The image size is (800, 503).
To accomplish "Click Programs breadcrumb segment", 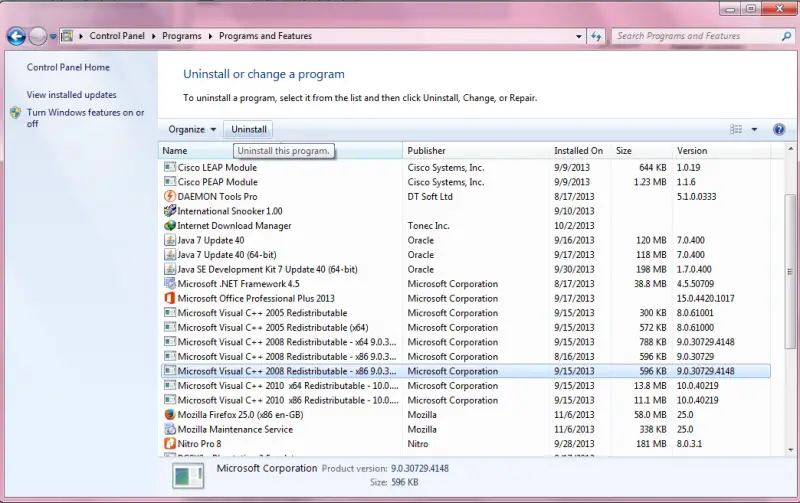I will [x=182, y=36].
